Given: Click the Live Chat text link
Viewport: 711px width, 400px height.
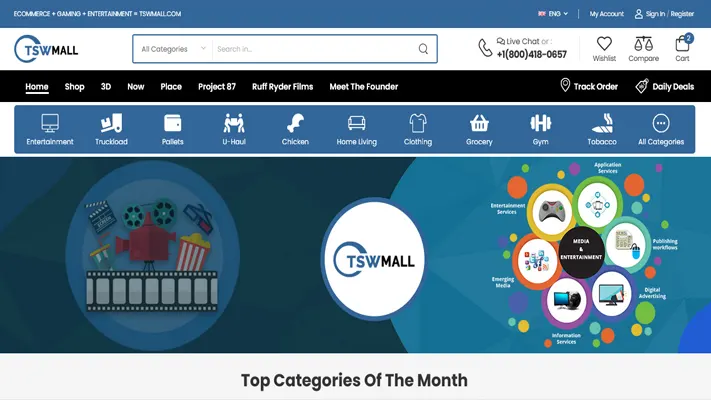Looking at the screenshot, I should [x=522, y=41].
